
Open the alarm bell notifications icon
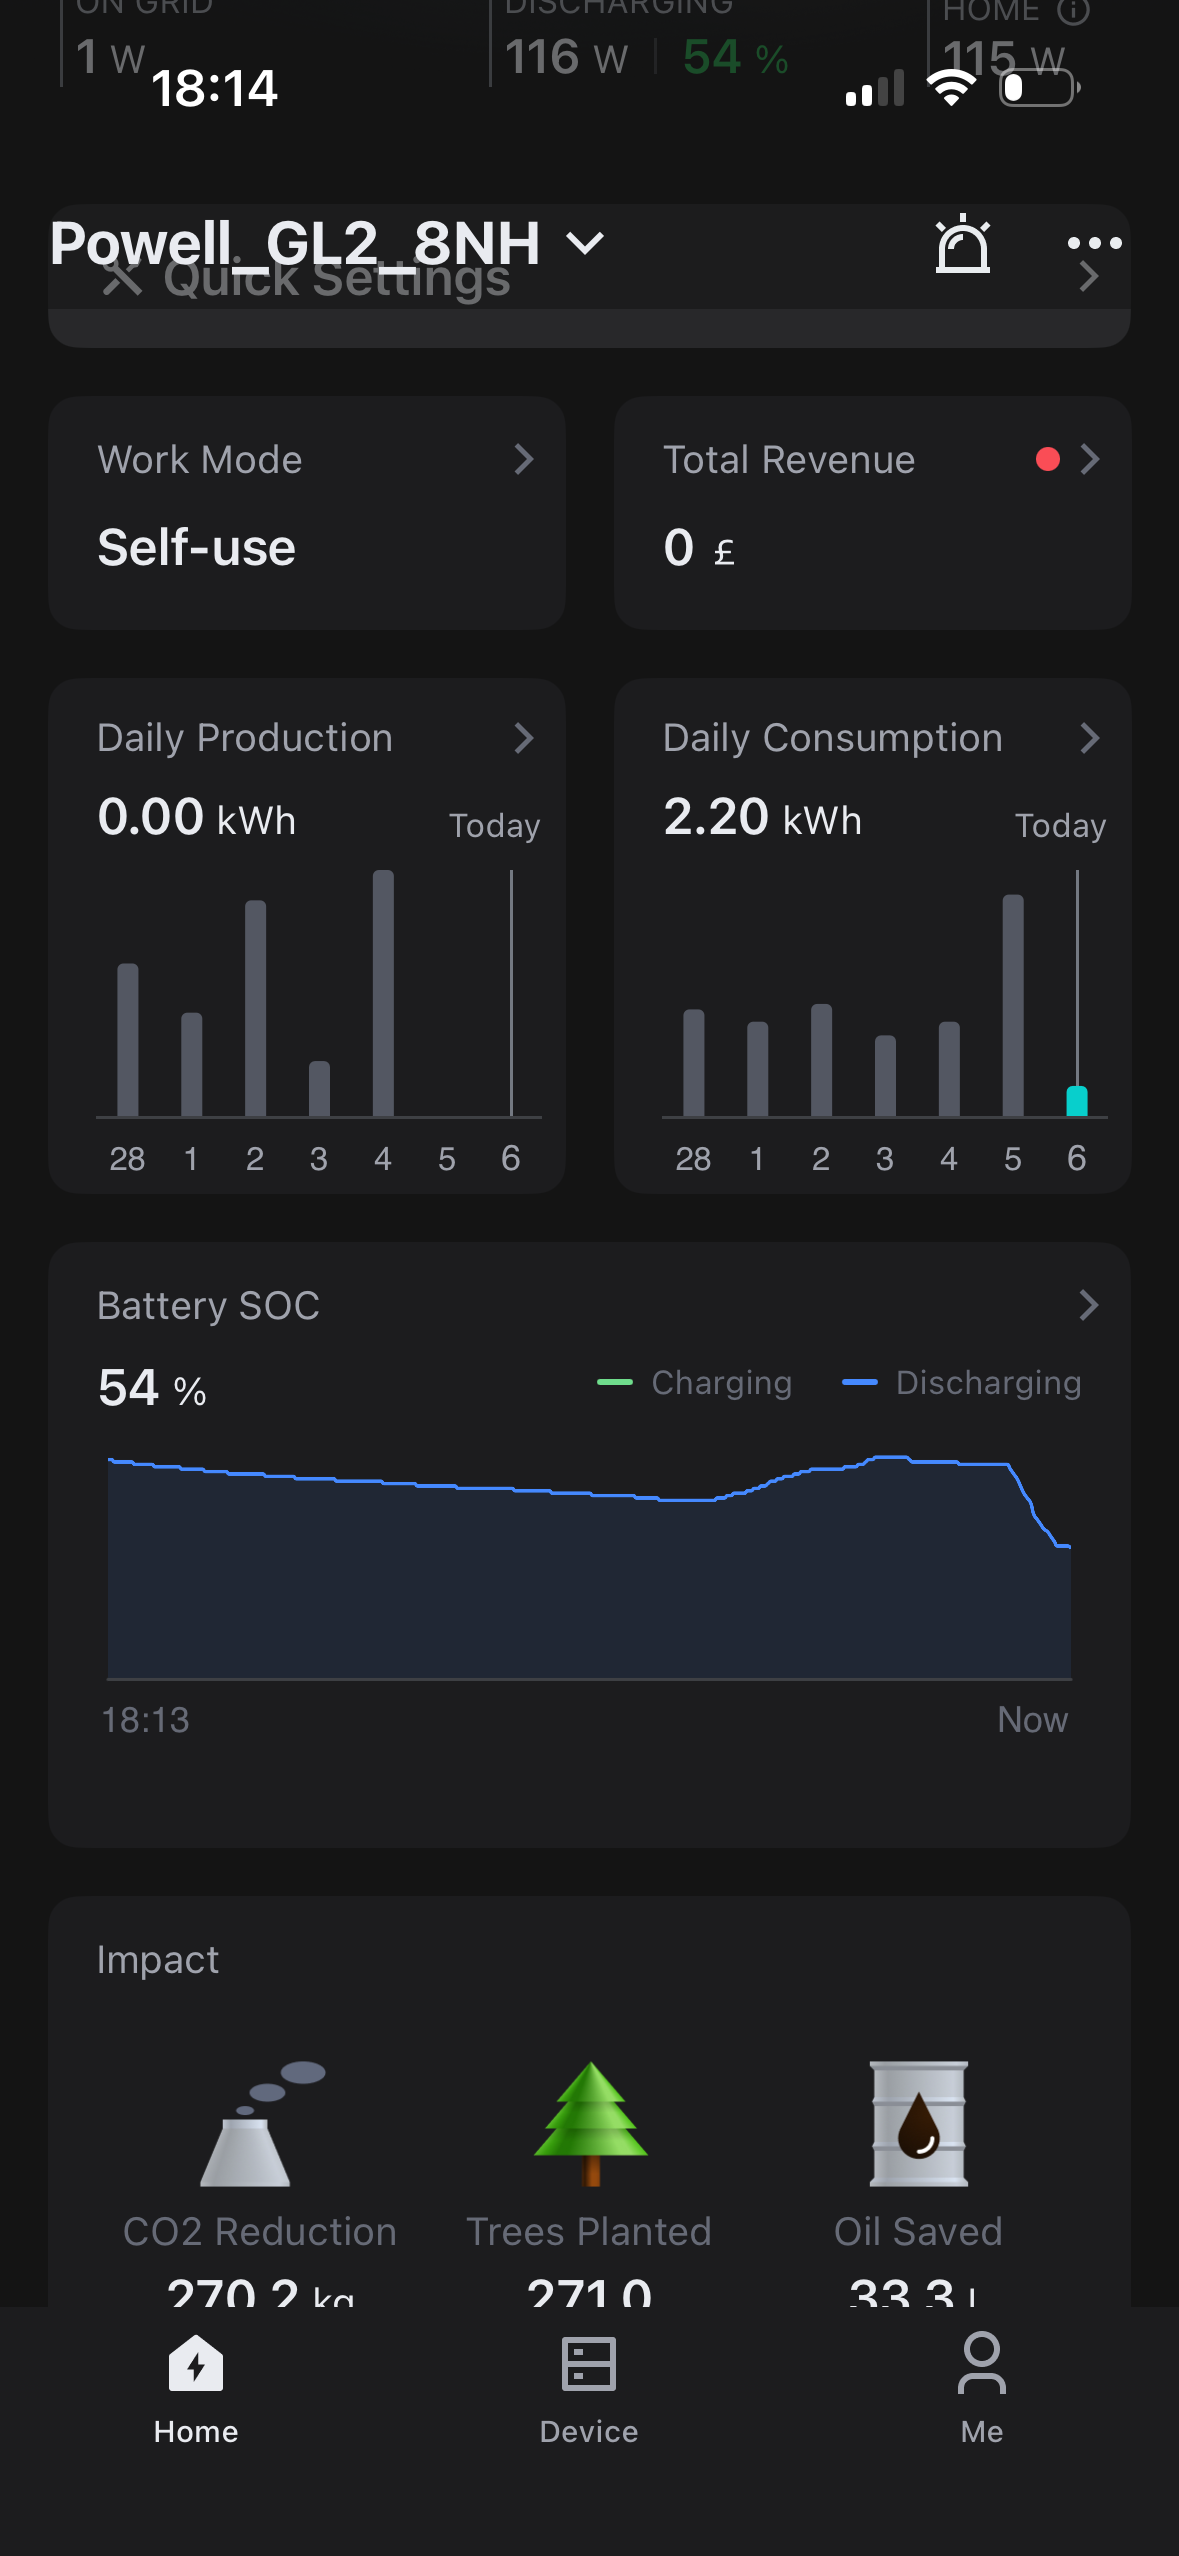click(x=962, y=245)
